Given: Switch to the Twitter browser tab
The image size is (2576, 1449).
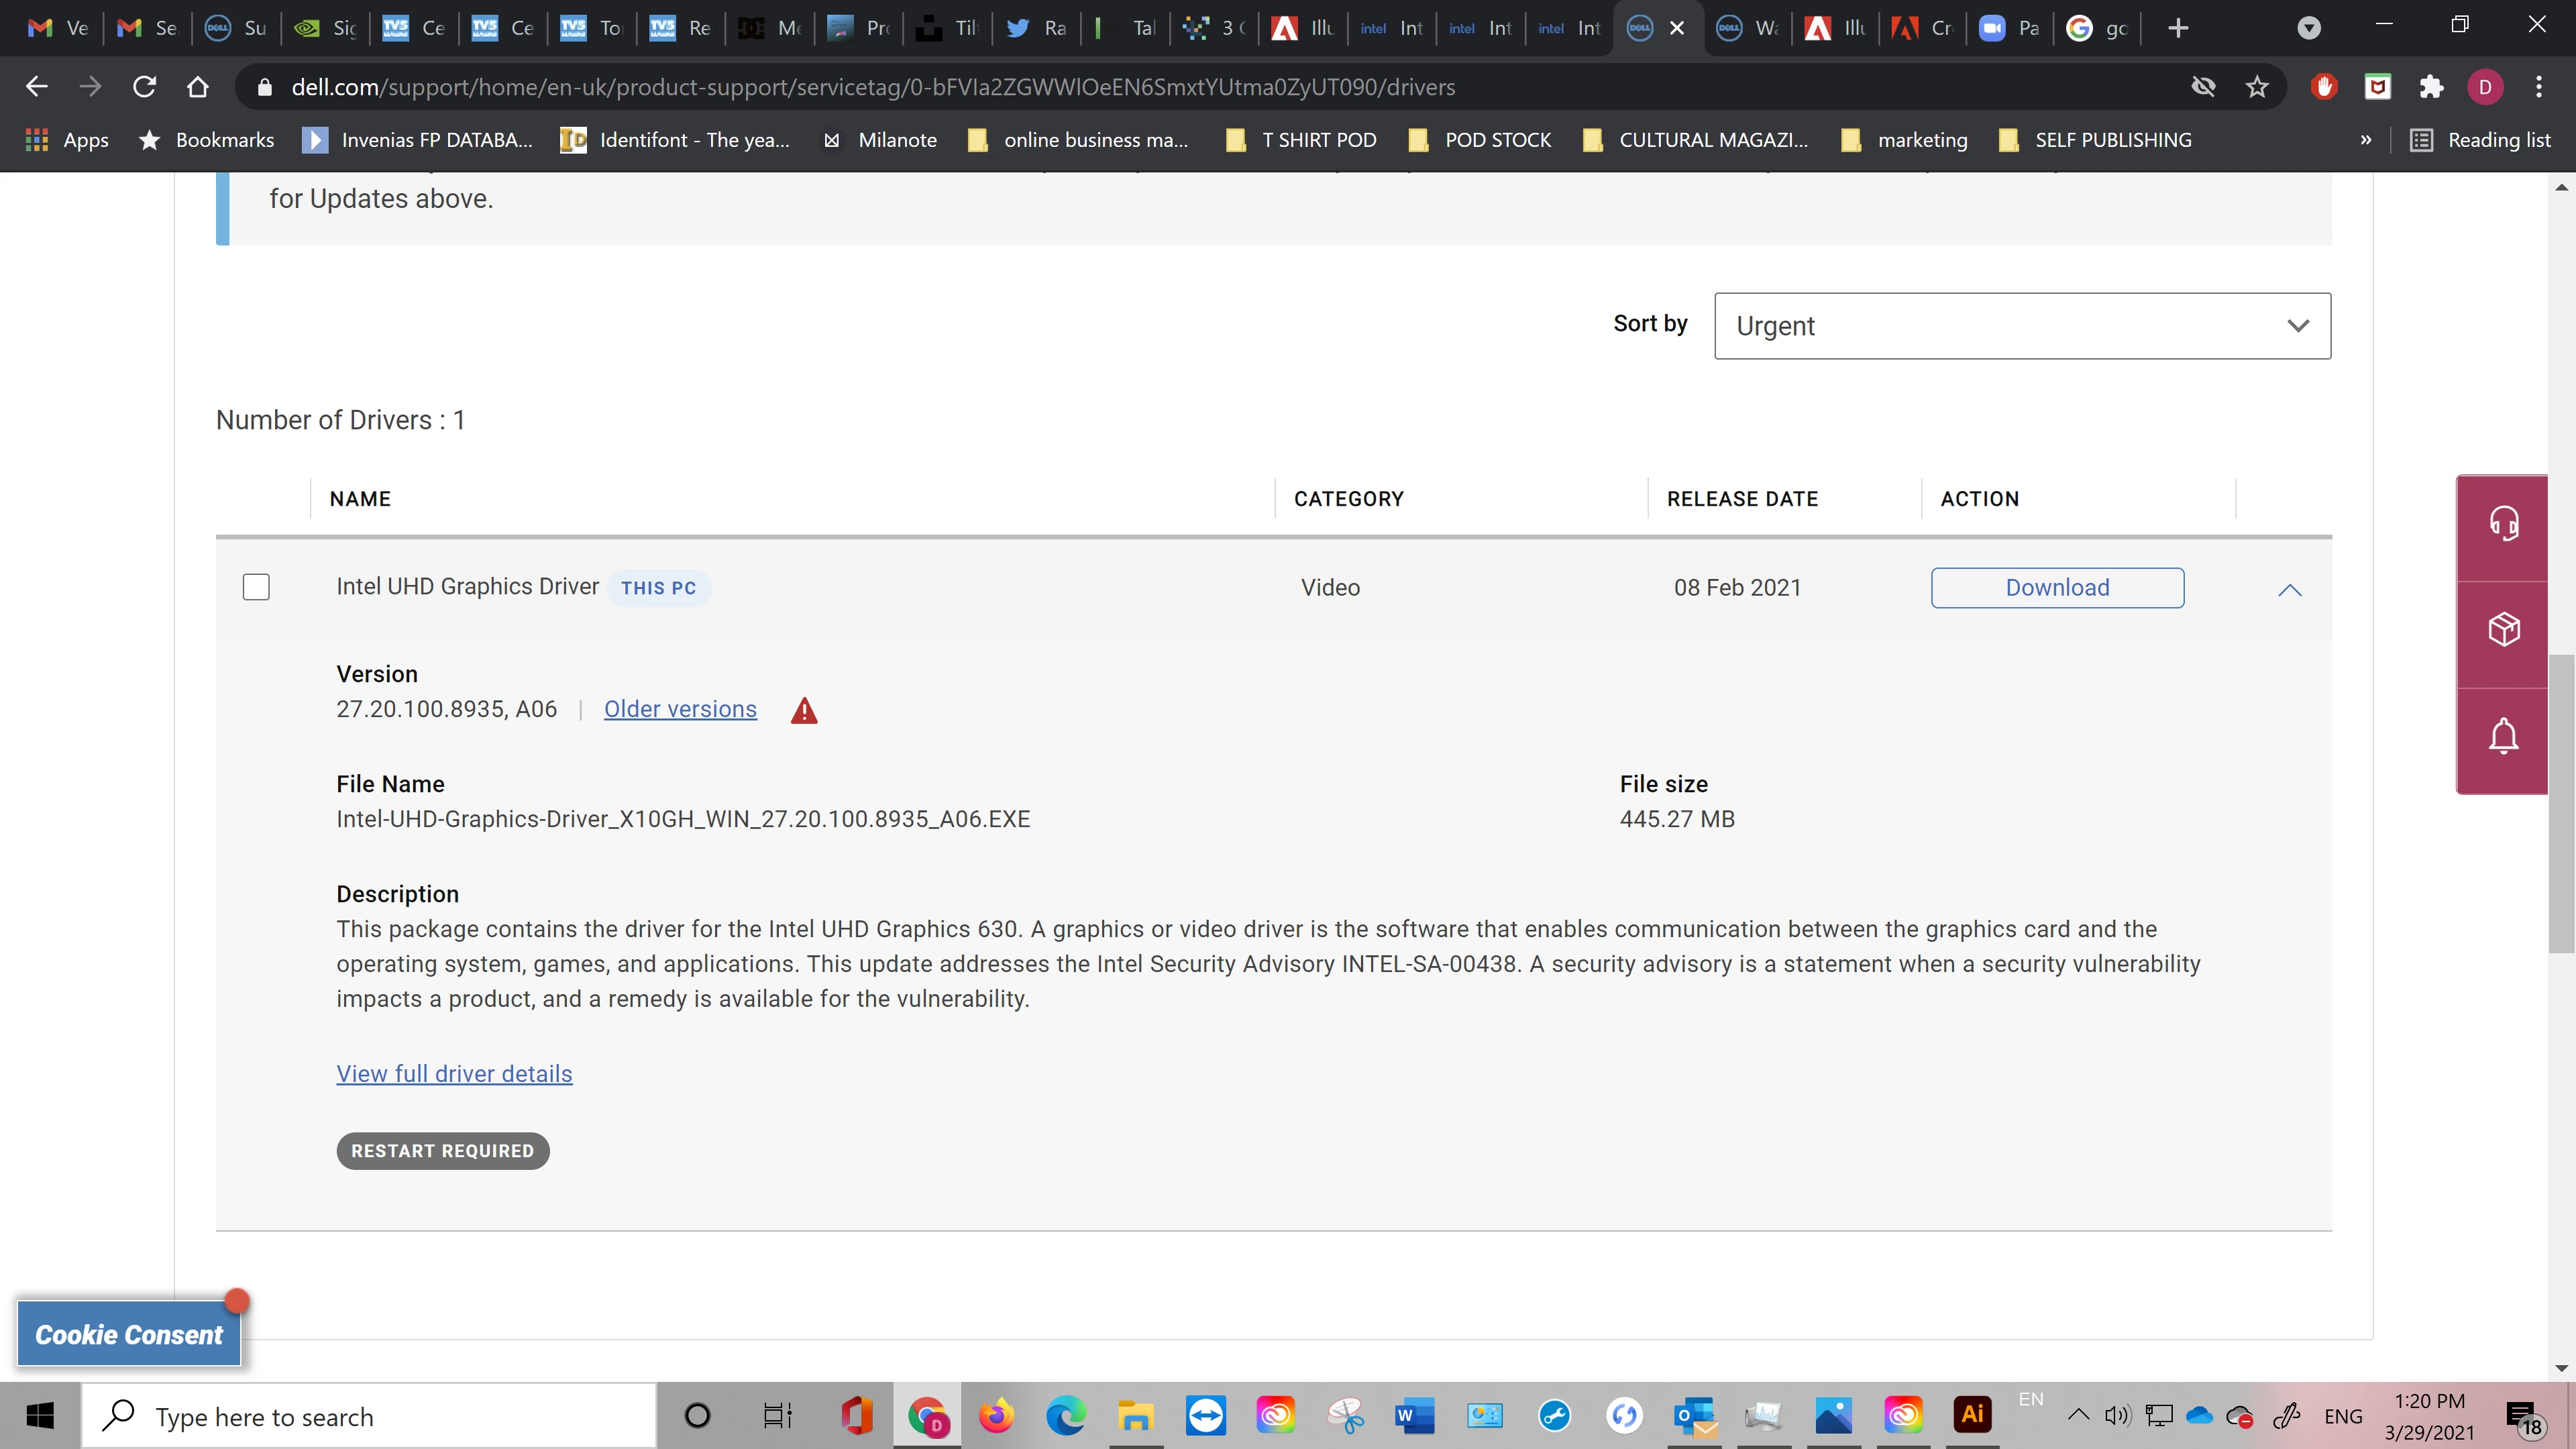Looking at the screenshot, I should 1036,28.
